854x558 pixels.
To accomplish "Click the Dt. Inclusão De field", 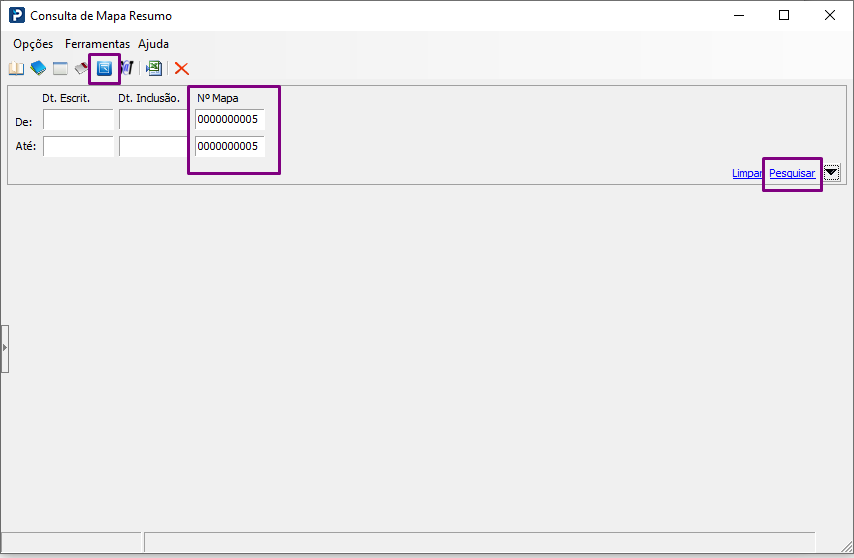I will pyautogui.click(x=154, y=120).
